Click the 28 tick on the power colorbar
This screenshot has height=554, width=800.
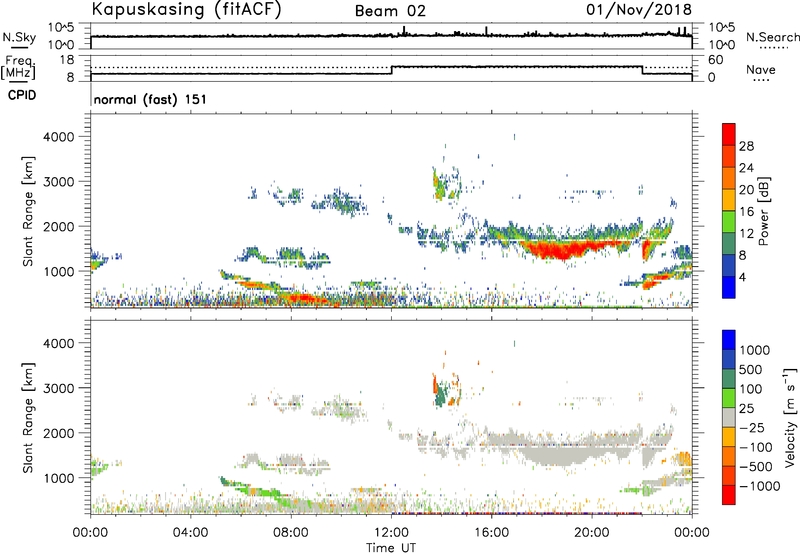[x=746, y=146]
